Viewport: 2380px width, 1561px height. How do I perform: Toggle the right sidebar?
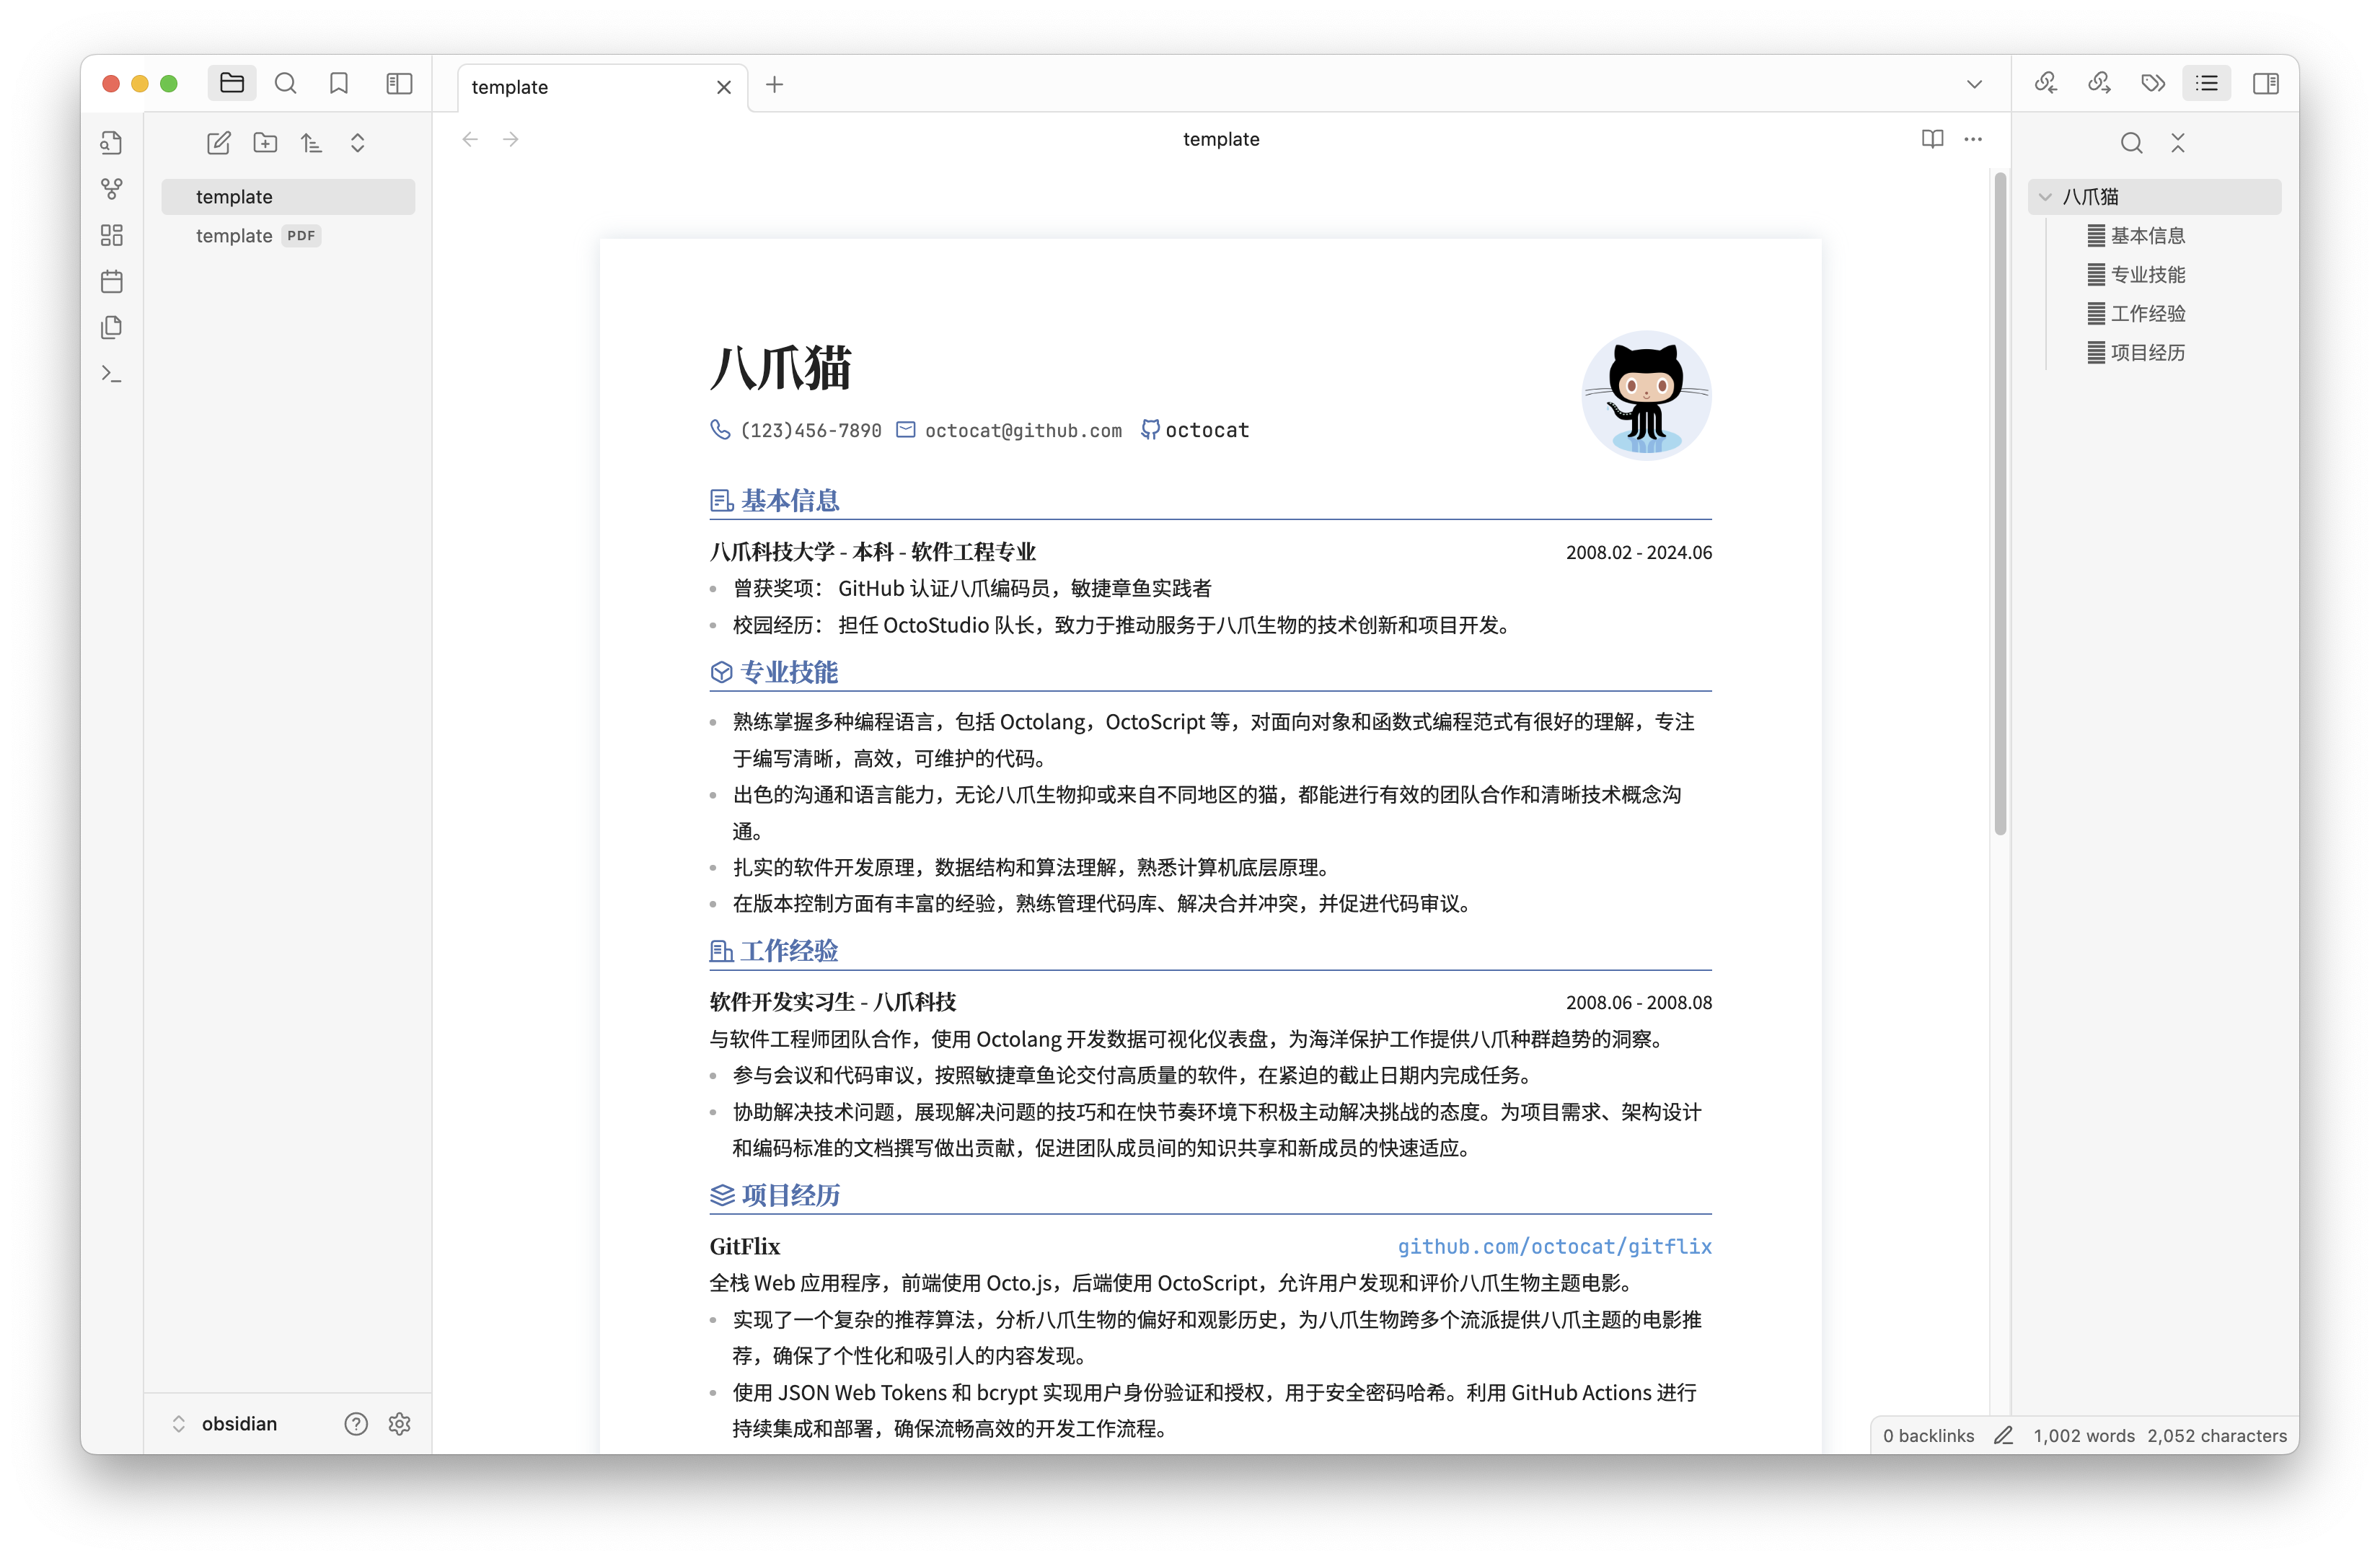click(x=2266, y=84)
